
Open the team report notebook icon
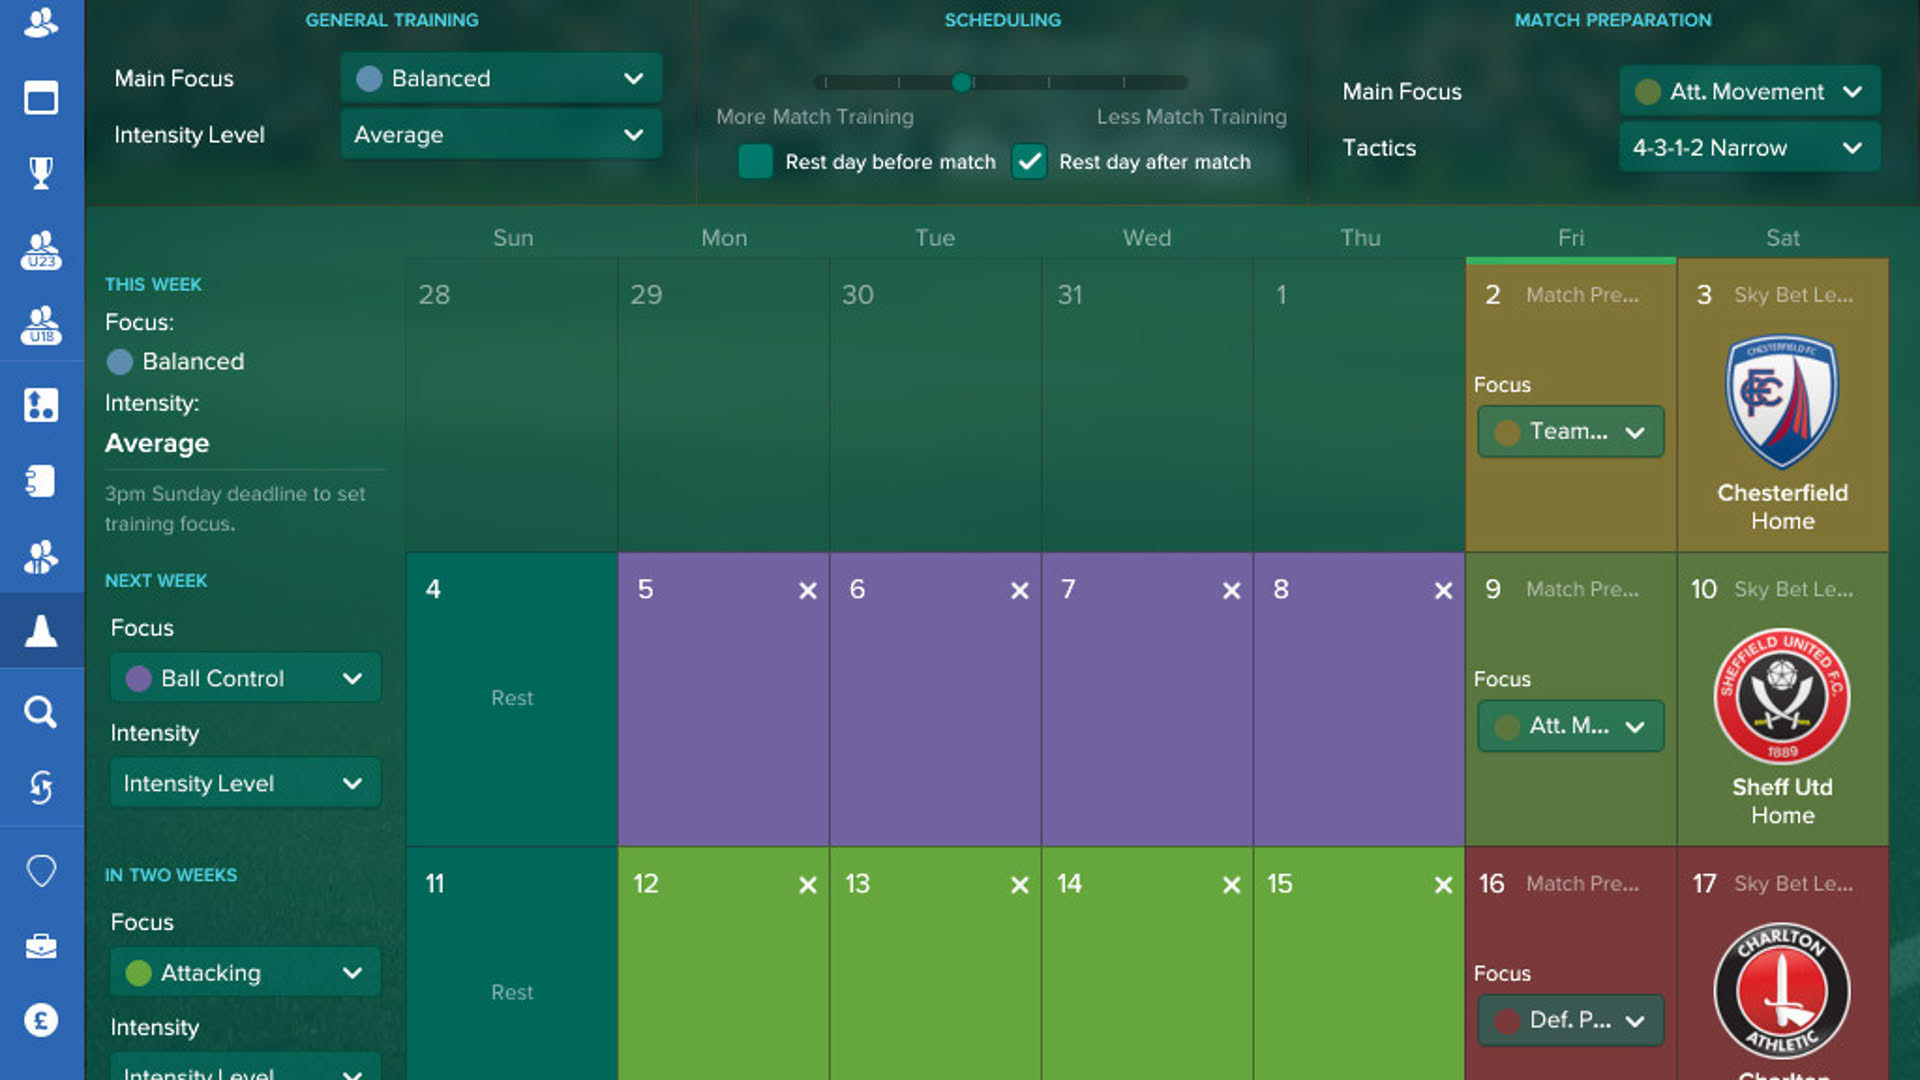[41, 481]
